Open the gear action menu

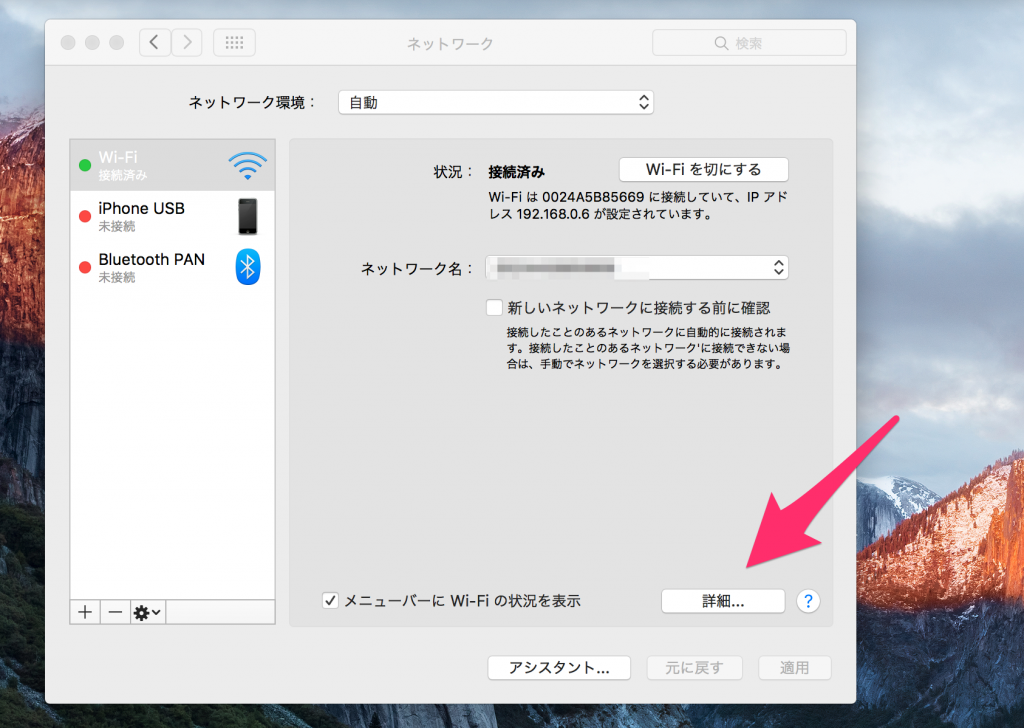click(x=147, y=612)
